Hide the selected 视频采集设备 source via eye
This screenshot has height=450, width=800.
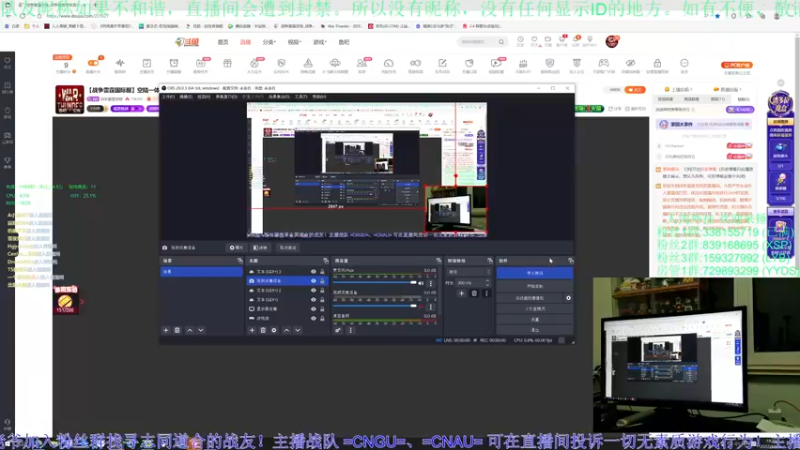(x=313, y=281)
